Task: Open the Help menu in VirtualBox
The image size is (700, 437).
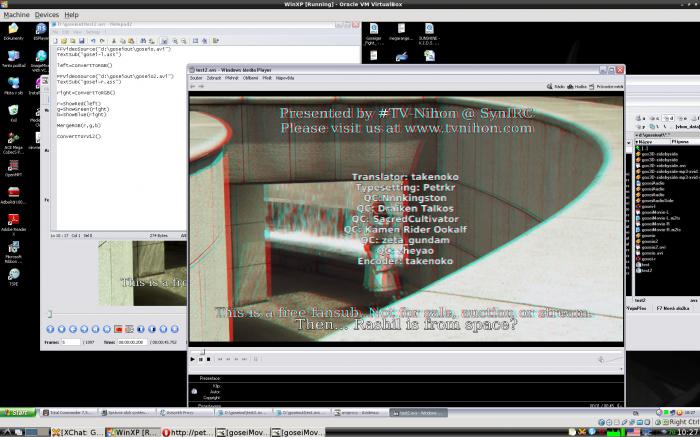Action: pos(71,15)
